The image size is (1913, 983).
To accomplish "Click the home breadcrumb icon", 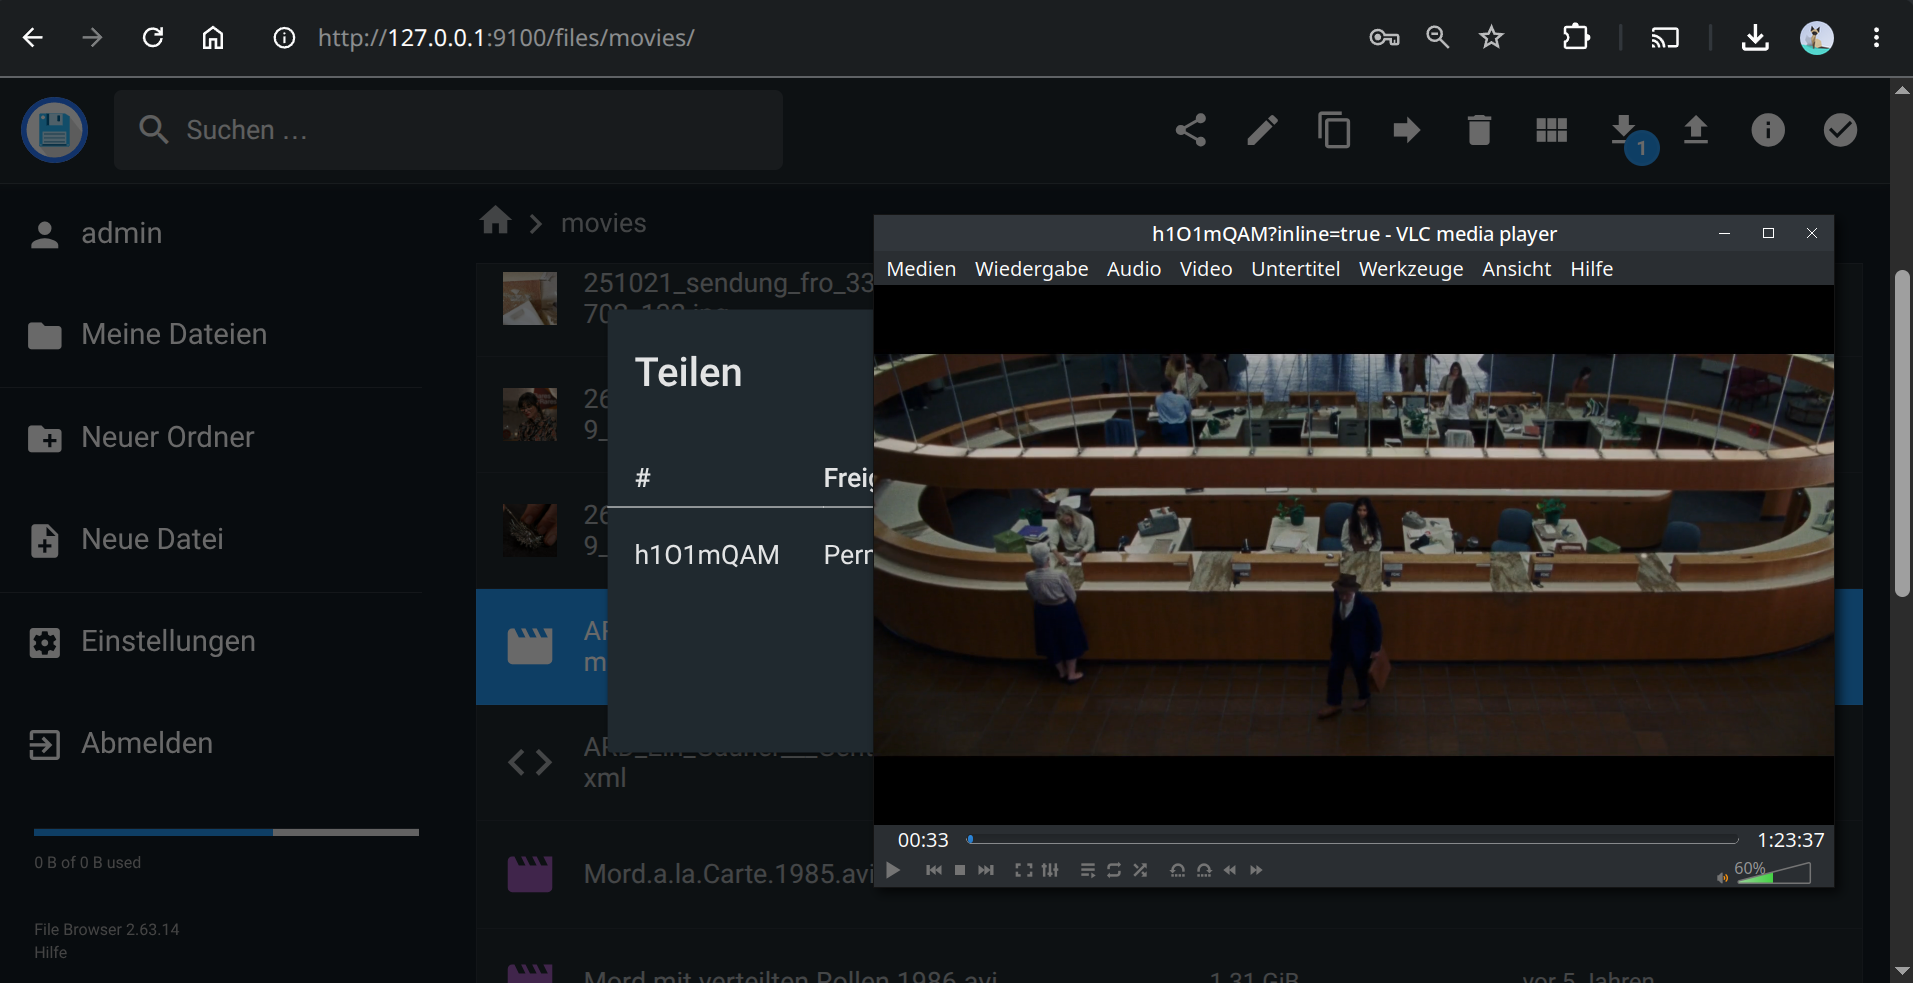I will click(495, 221).
